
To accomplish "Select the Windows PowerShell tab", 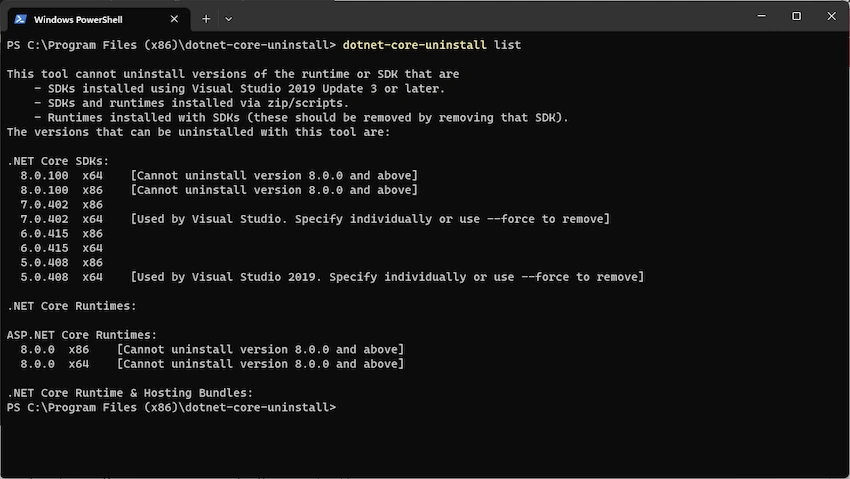I will click(99, 20).
